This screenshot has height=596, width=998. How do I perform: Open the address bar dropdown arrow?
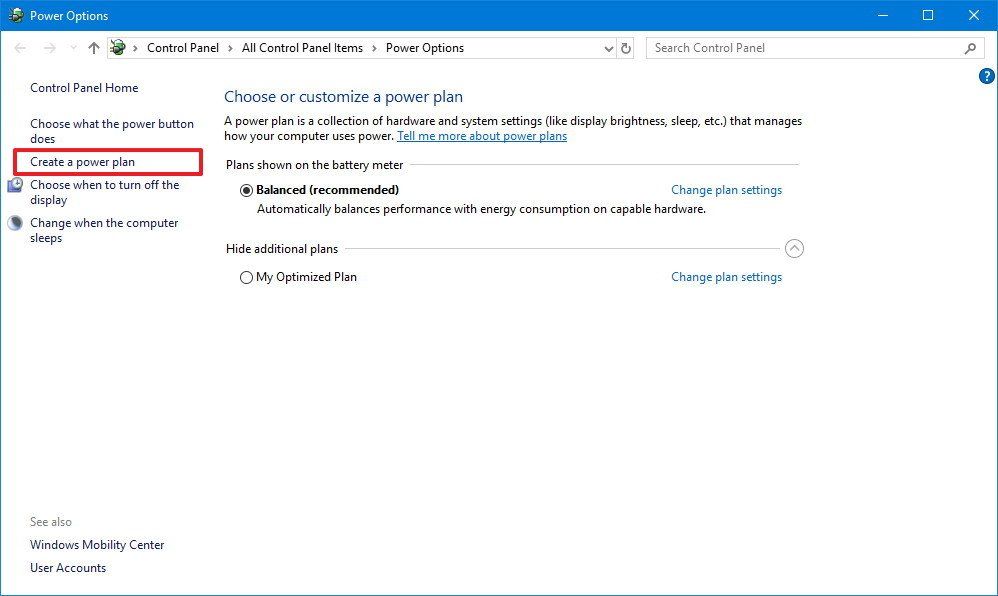pyautogui.click(x=608, y=47)
